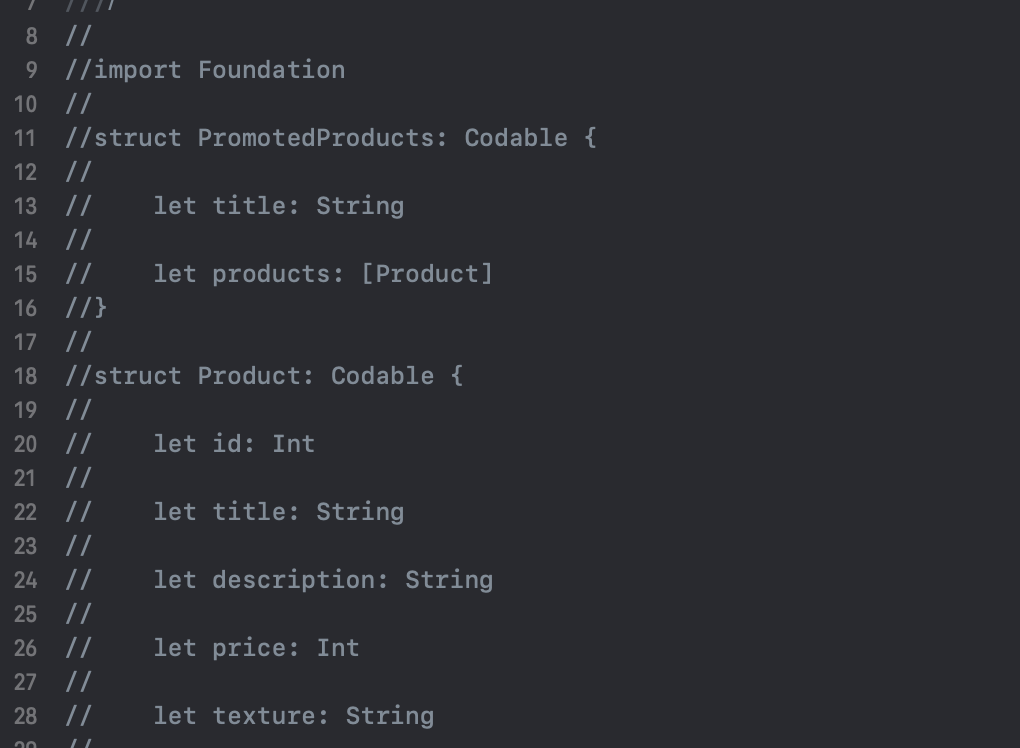Click line number 9 in the gutter

coord(31,70)
